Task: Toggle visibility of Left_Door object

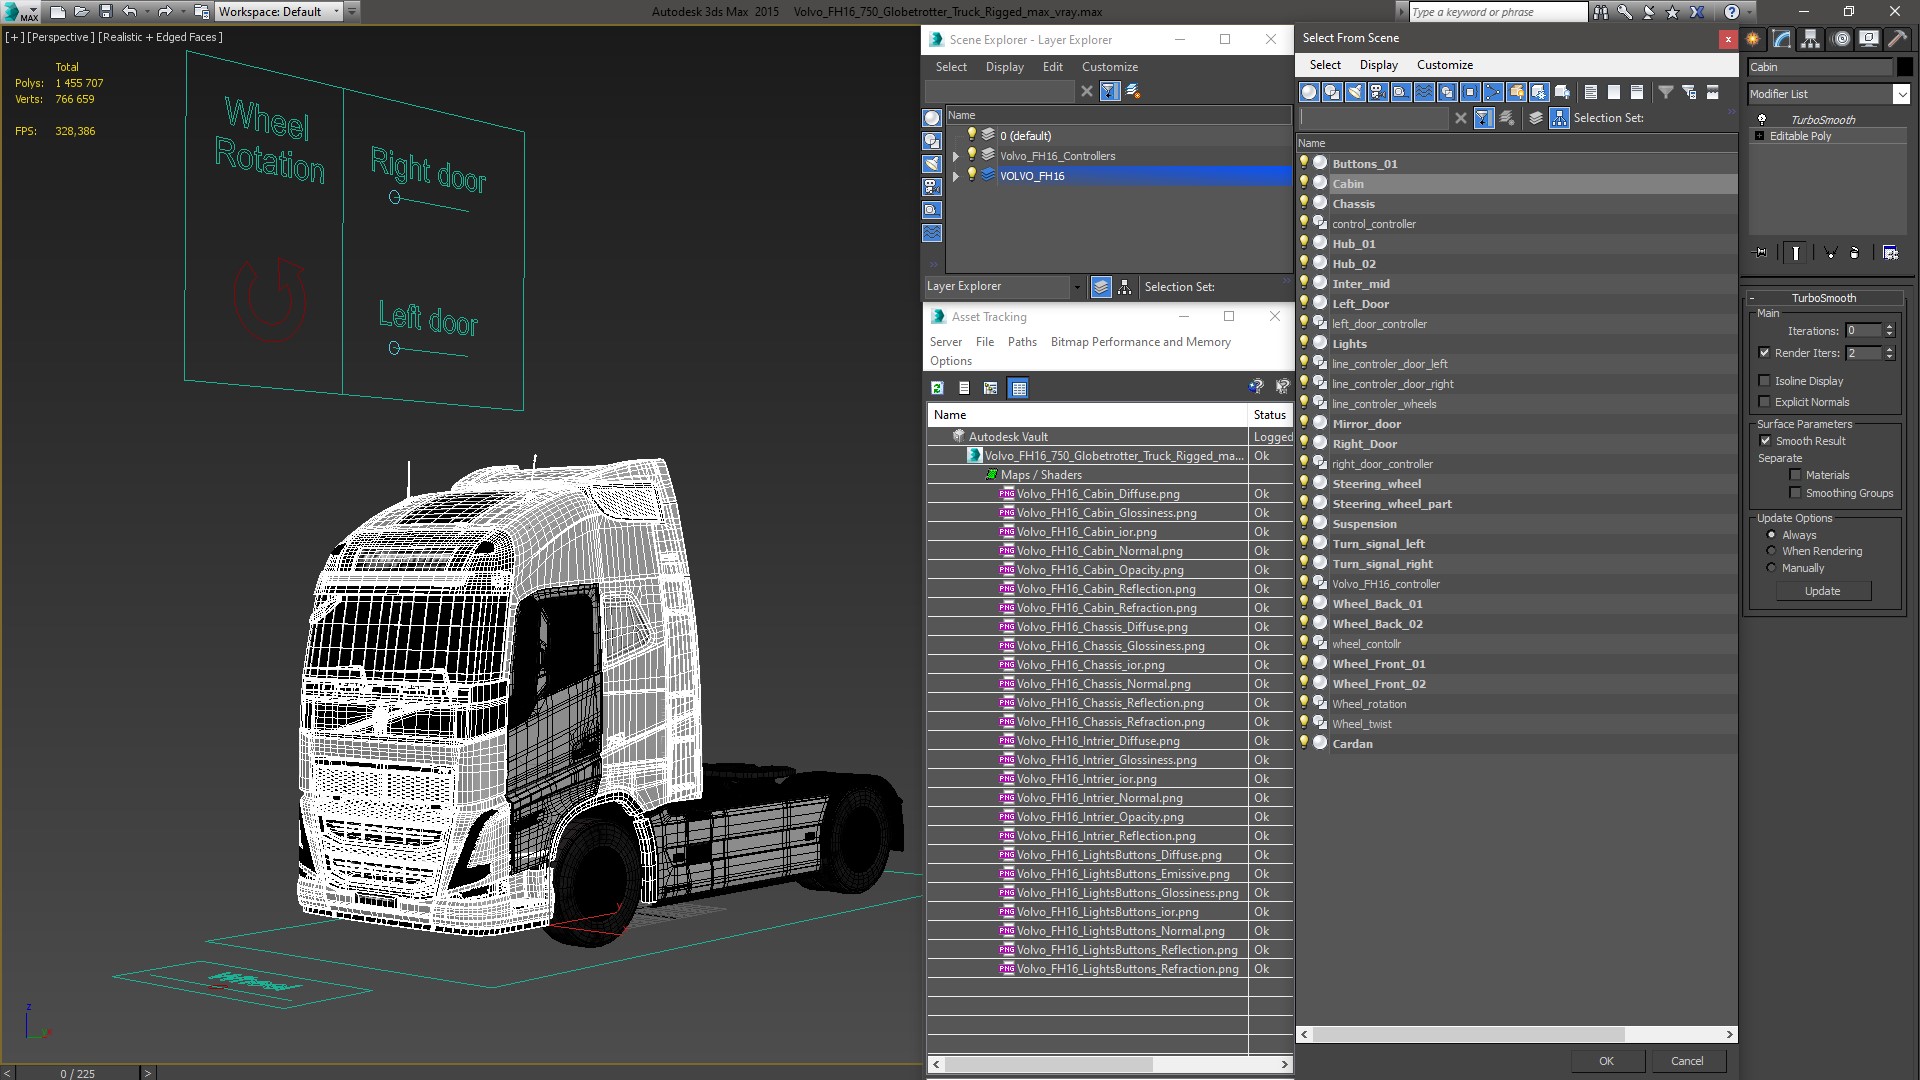Action: (x=1304, y=303)
